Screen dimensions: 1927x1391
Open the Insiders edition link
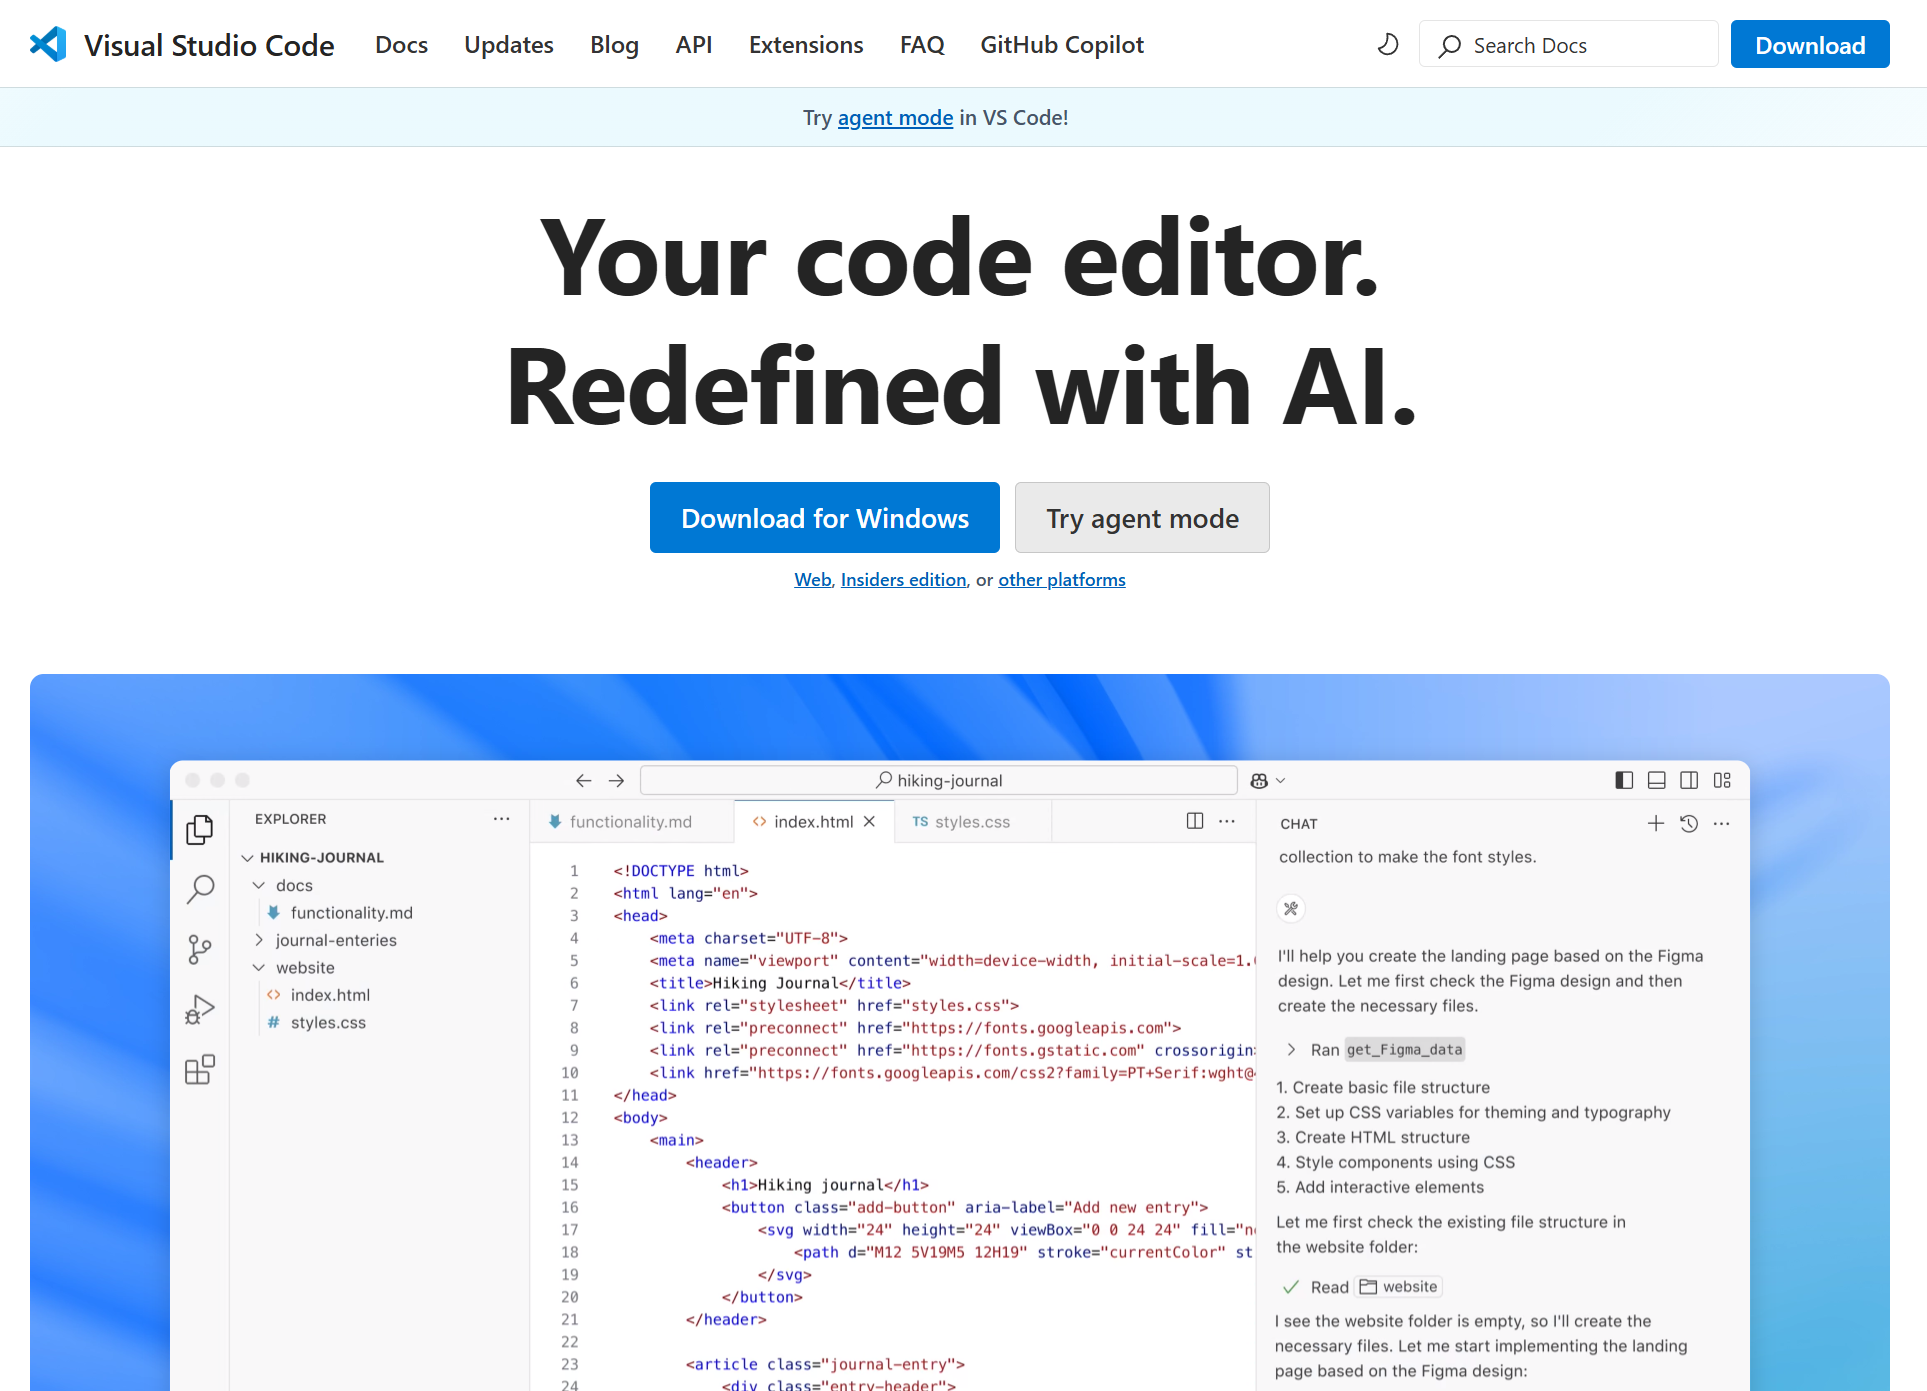click(x=903, y=579)
